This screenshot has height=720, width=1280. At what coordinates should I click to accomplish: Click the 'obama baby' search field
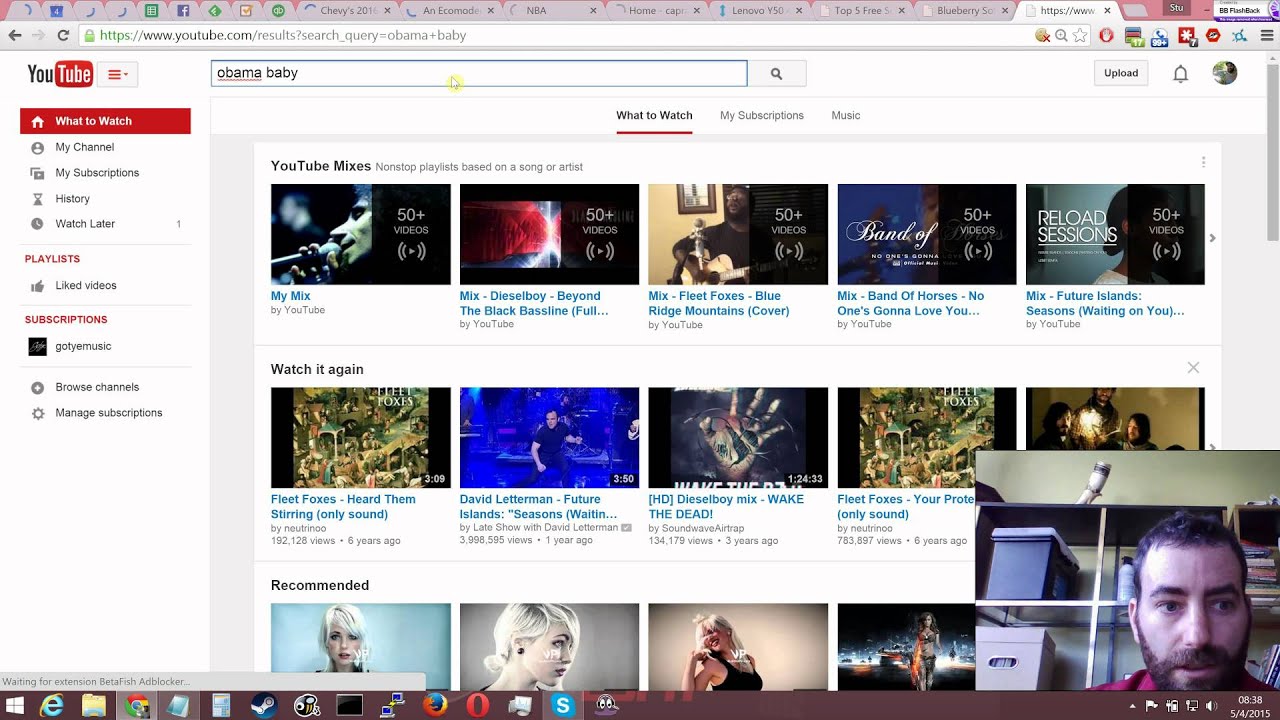pos(479,73)
